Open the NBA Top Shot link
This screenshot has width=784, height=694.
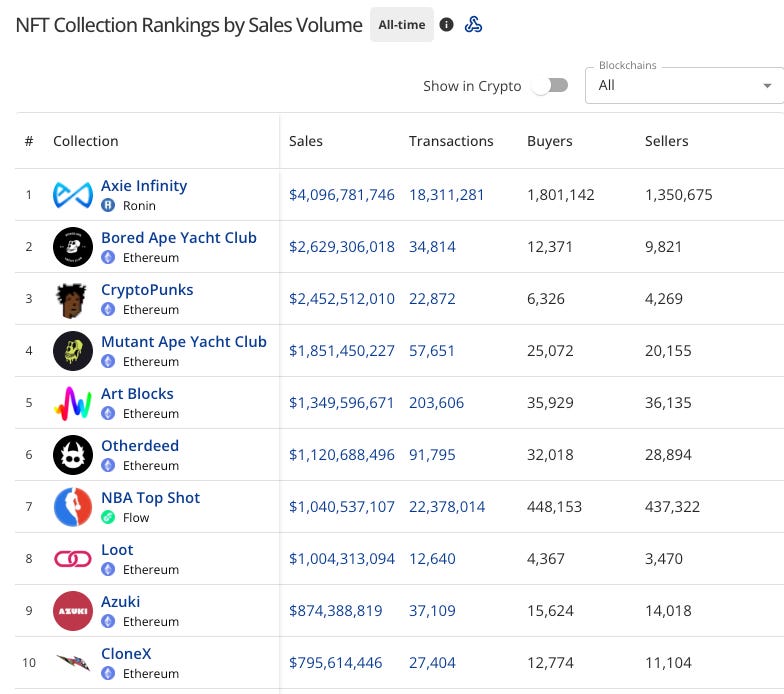click(x=150, y=498)
